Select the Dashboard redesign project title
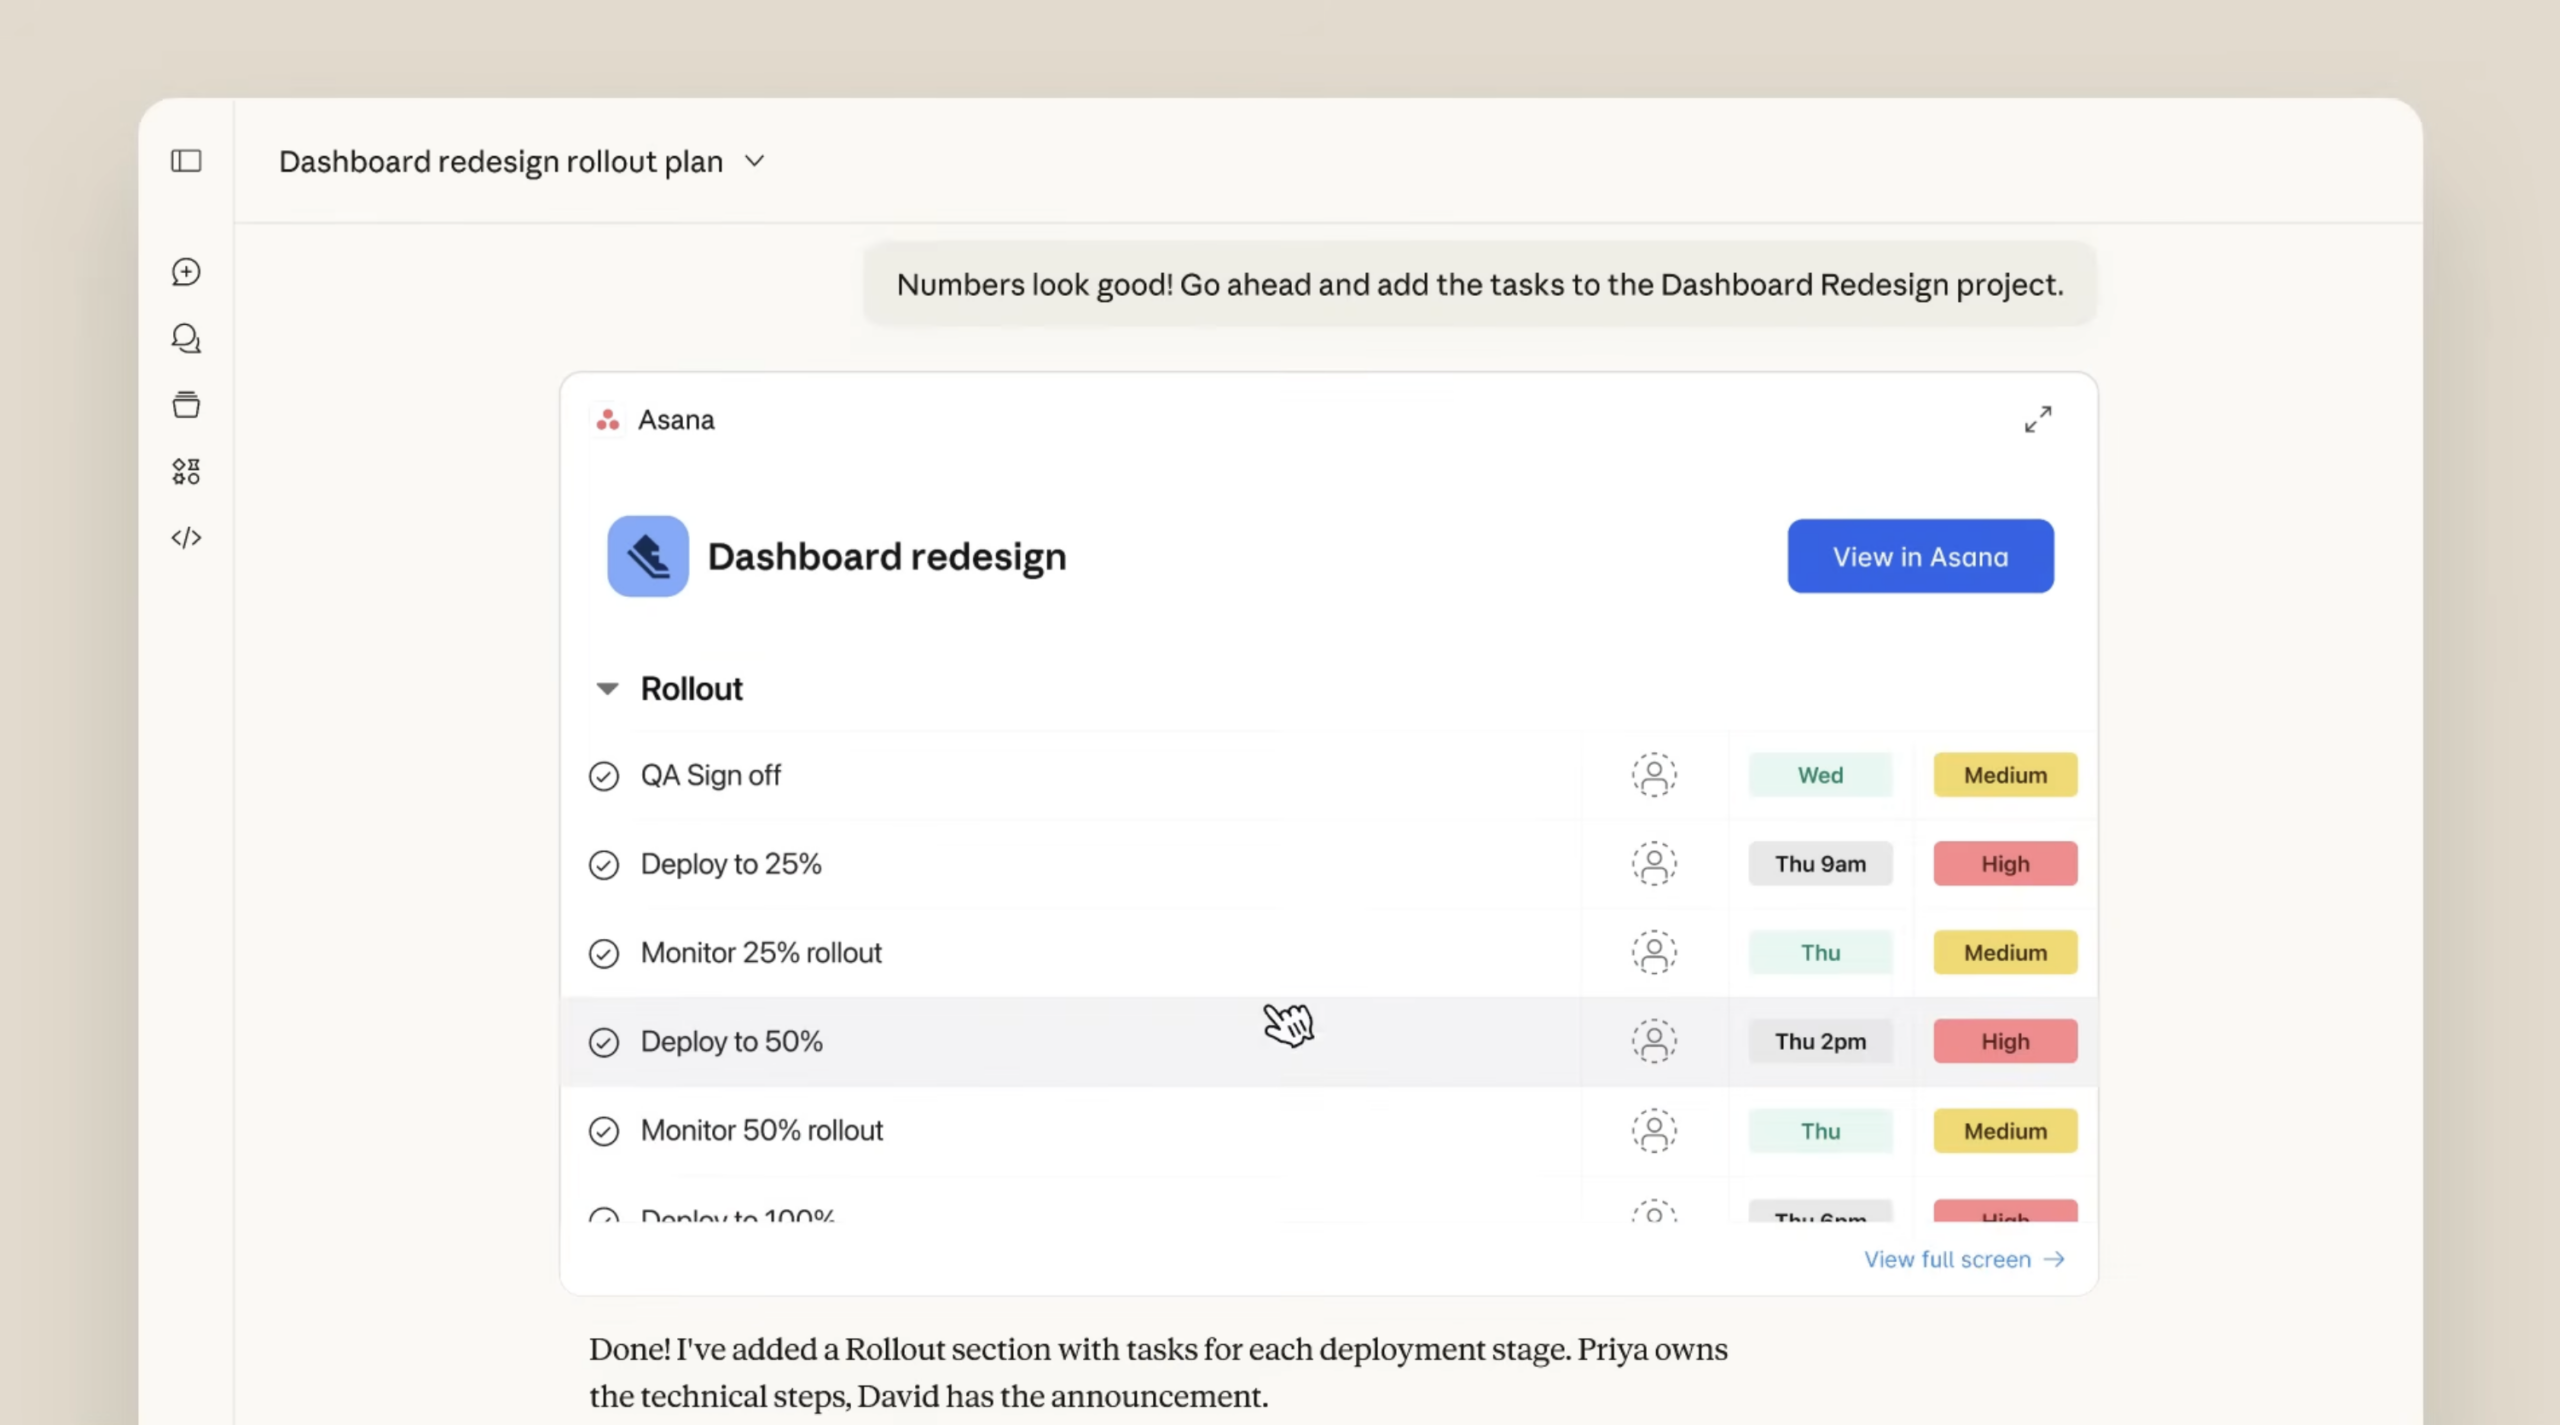The height and width of the screenshot is (1425, 2560). (x=887, y=556)
